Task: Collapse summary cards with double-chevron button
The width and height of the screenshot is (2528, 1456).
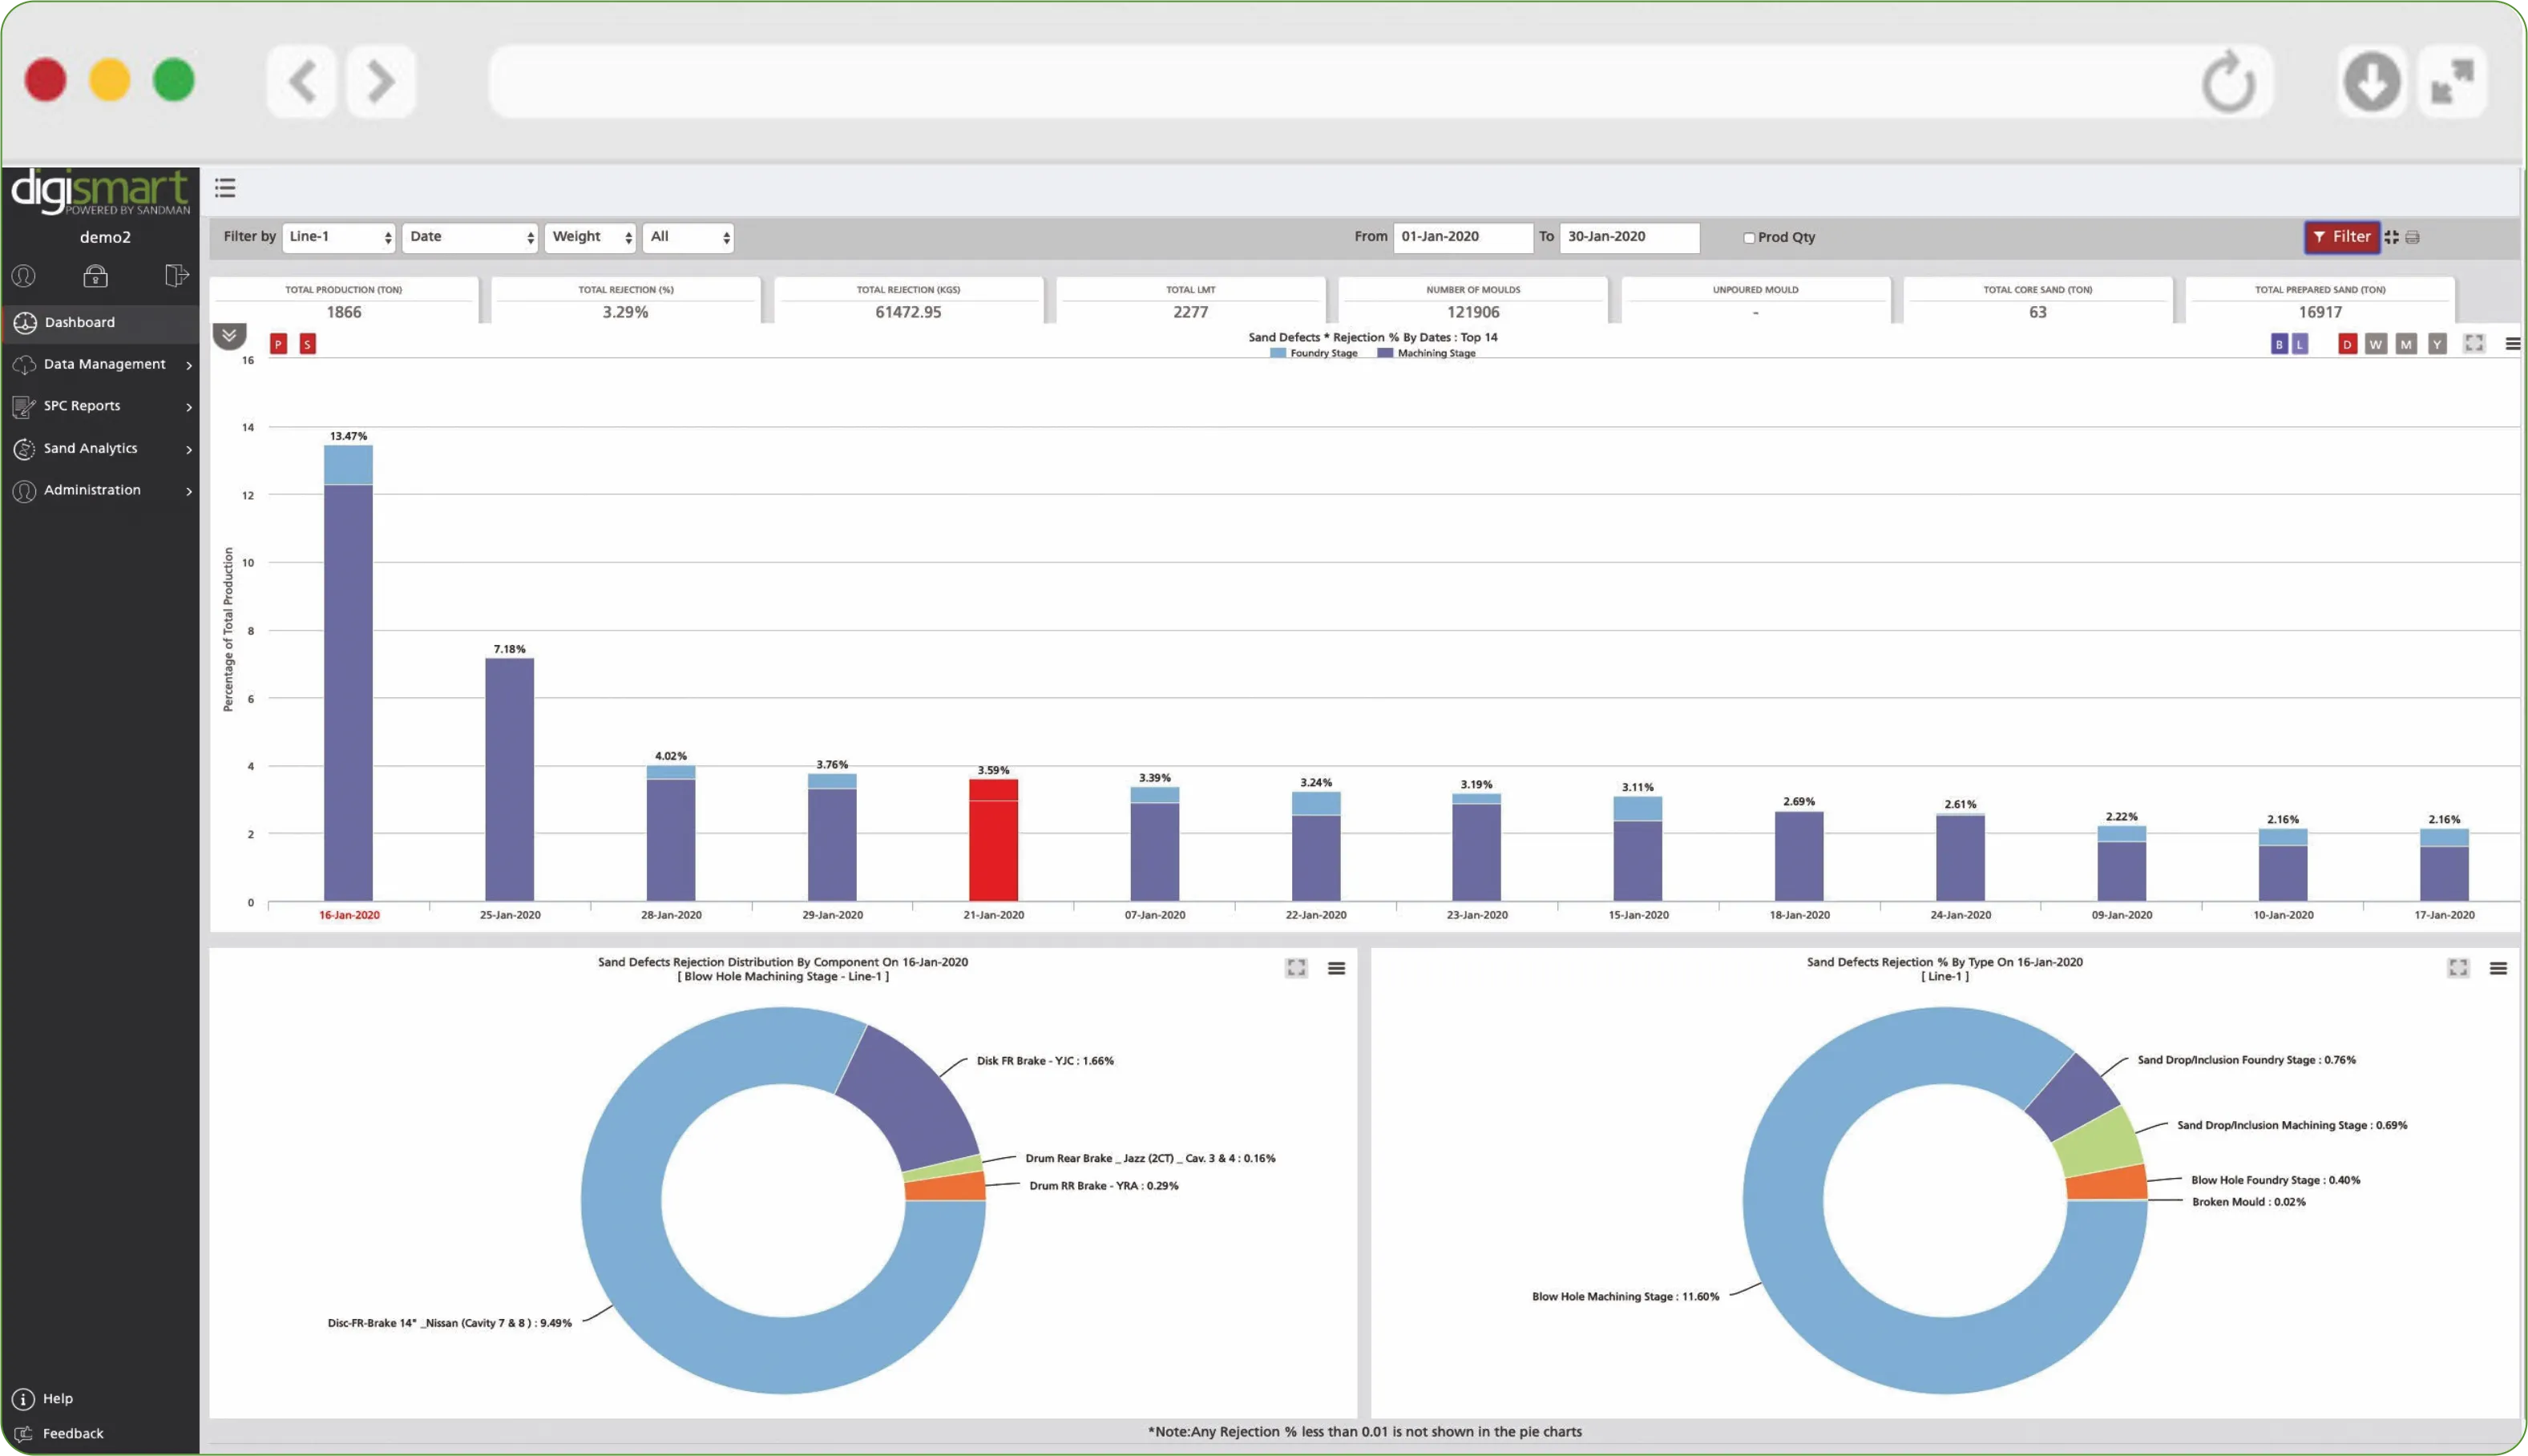Action: pos(229,335)
